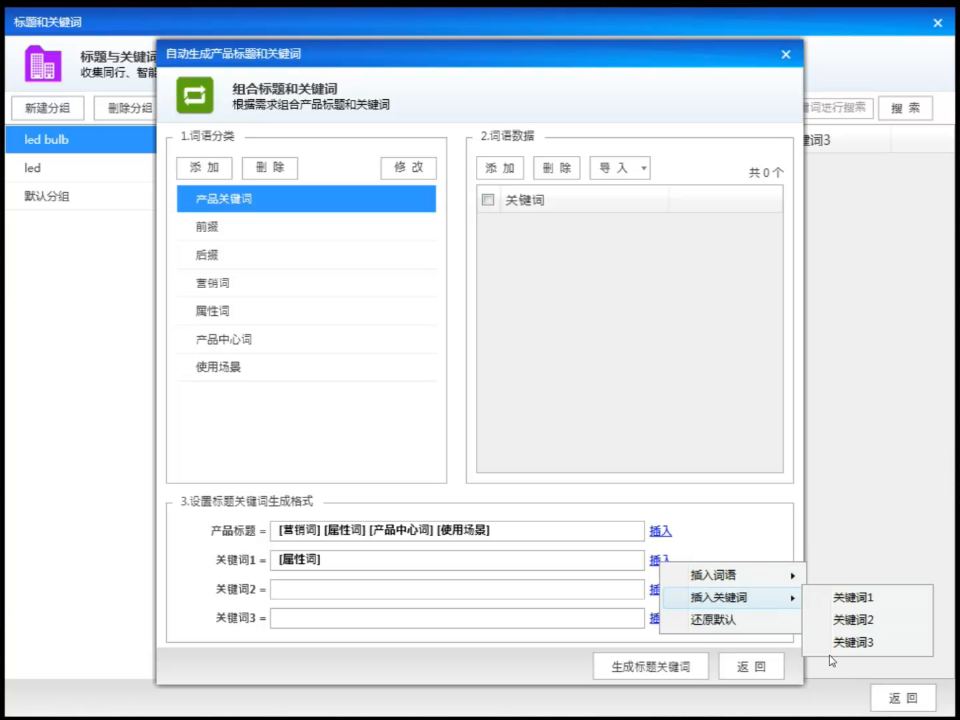
Task: Select the 营销词 category row
Action: pyautogui.click(x=306, y=283)
